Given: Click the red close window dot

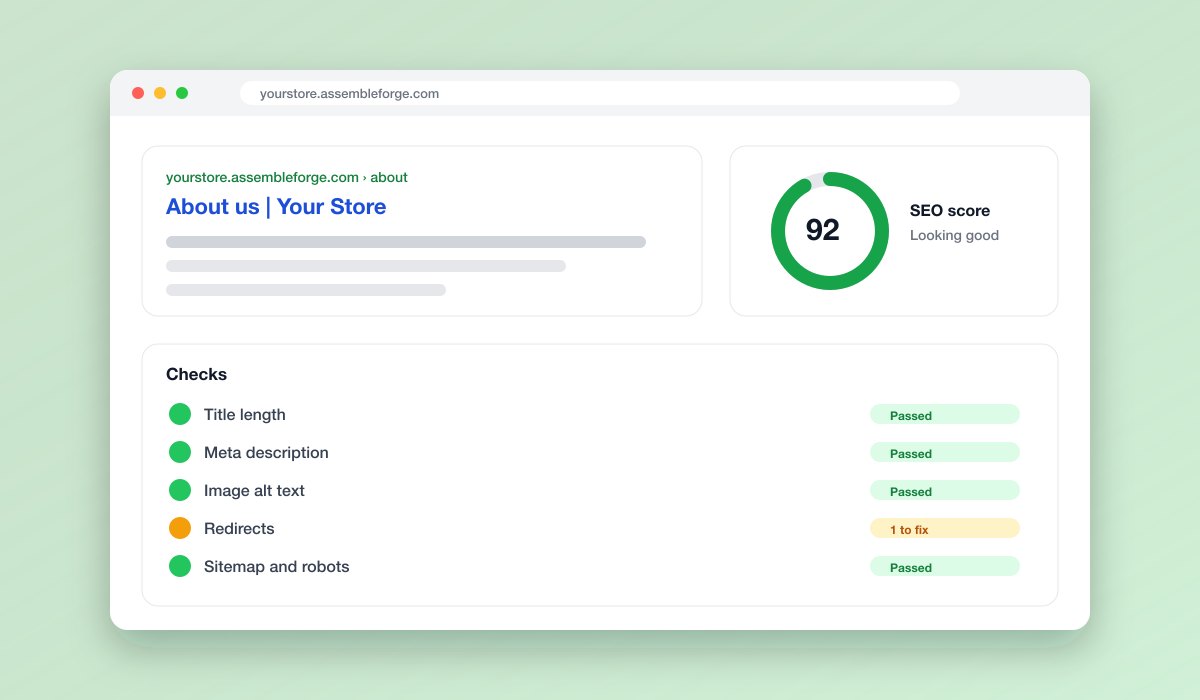Looking at the screenshot, I should (138, 93).
